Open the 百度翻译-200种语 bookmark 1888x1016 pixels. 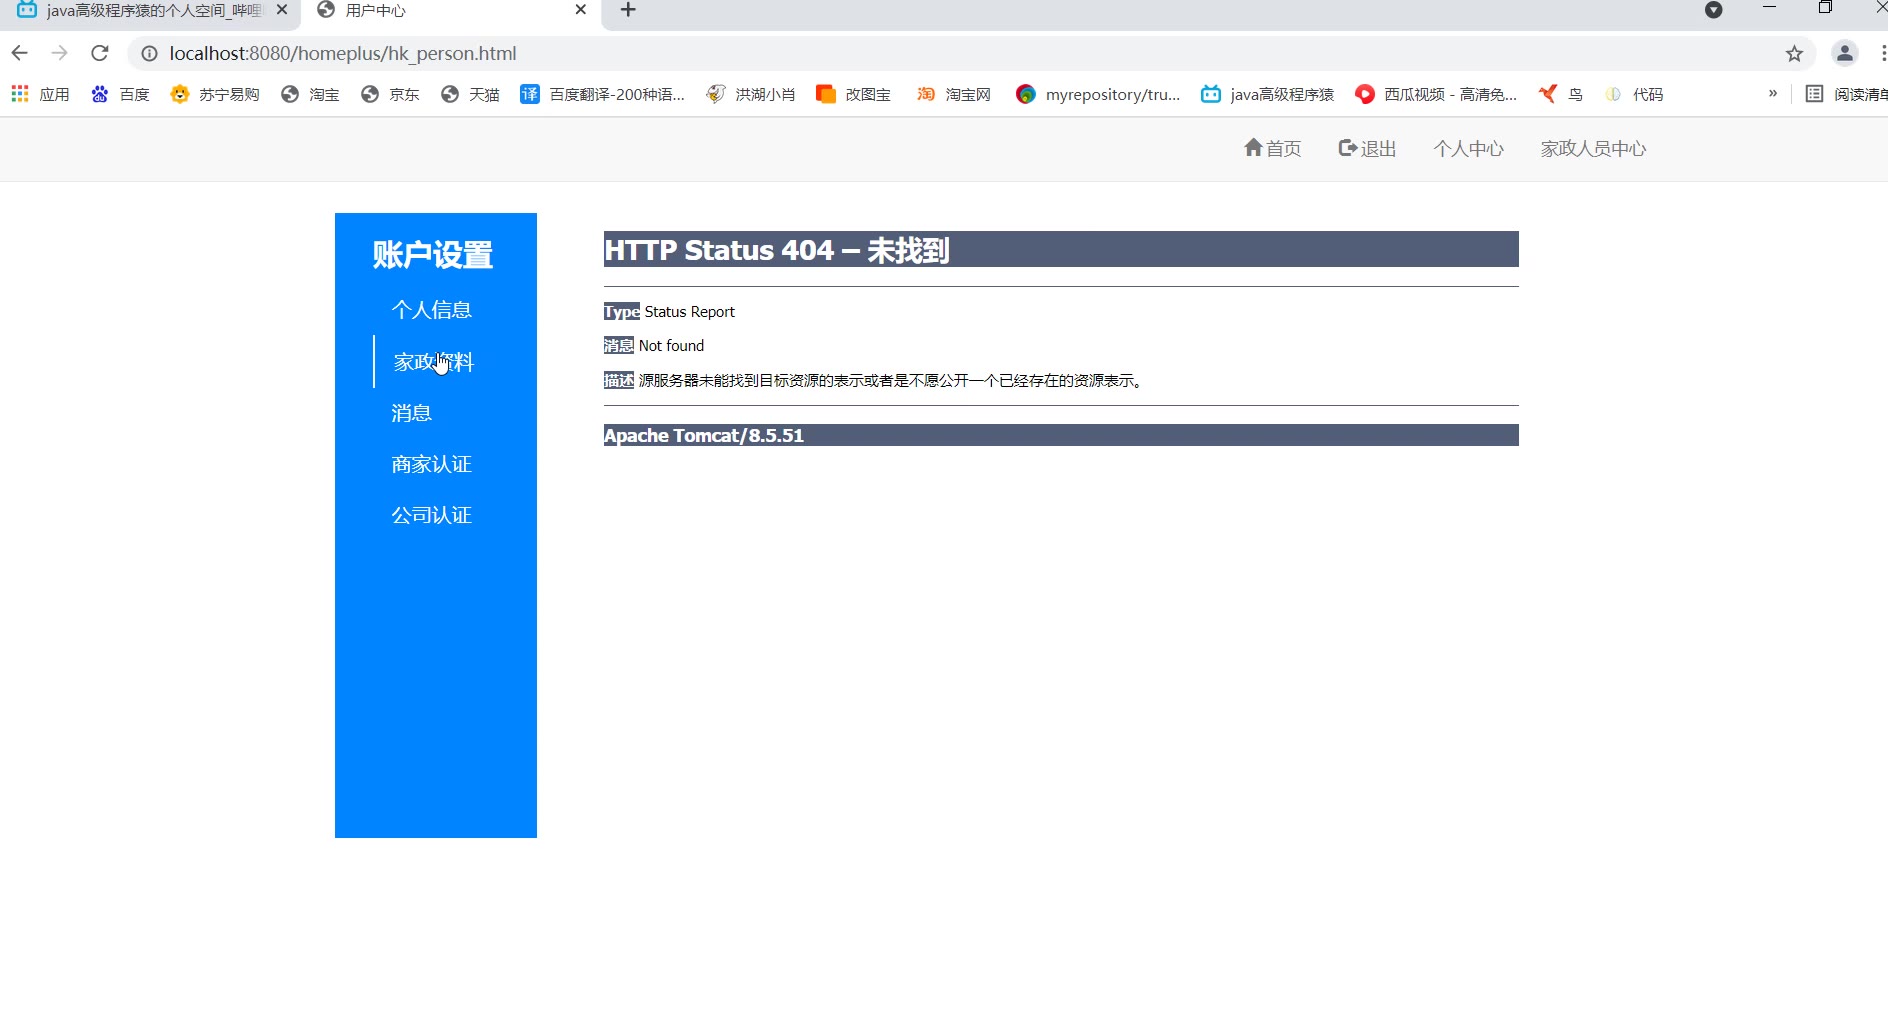(x=603, y=94)
